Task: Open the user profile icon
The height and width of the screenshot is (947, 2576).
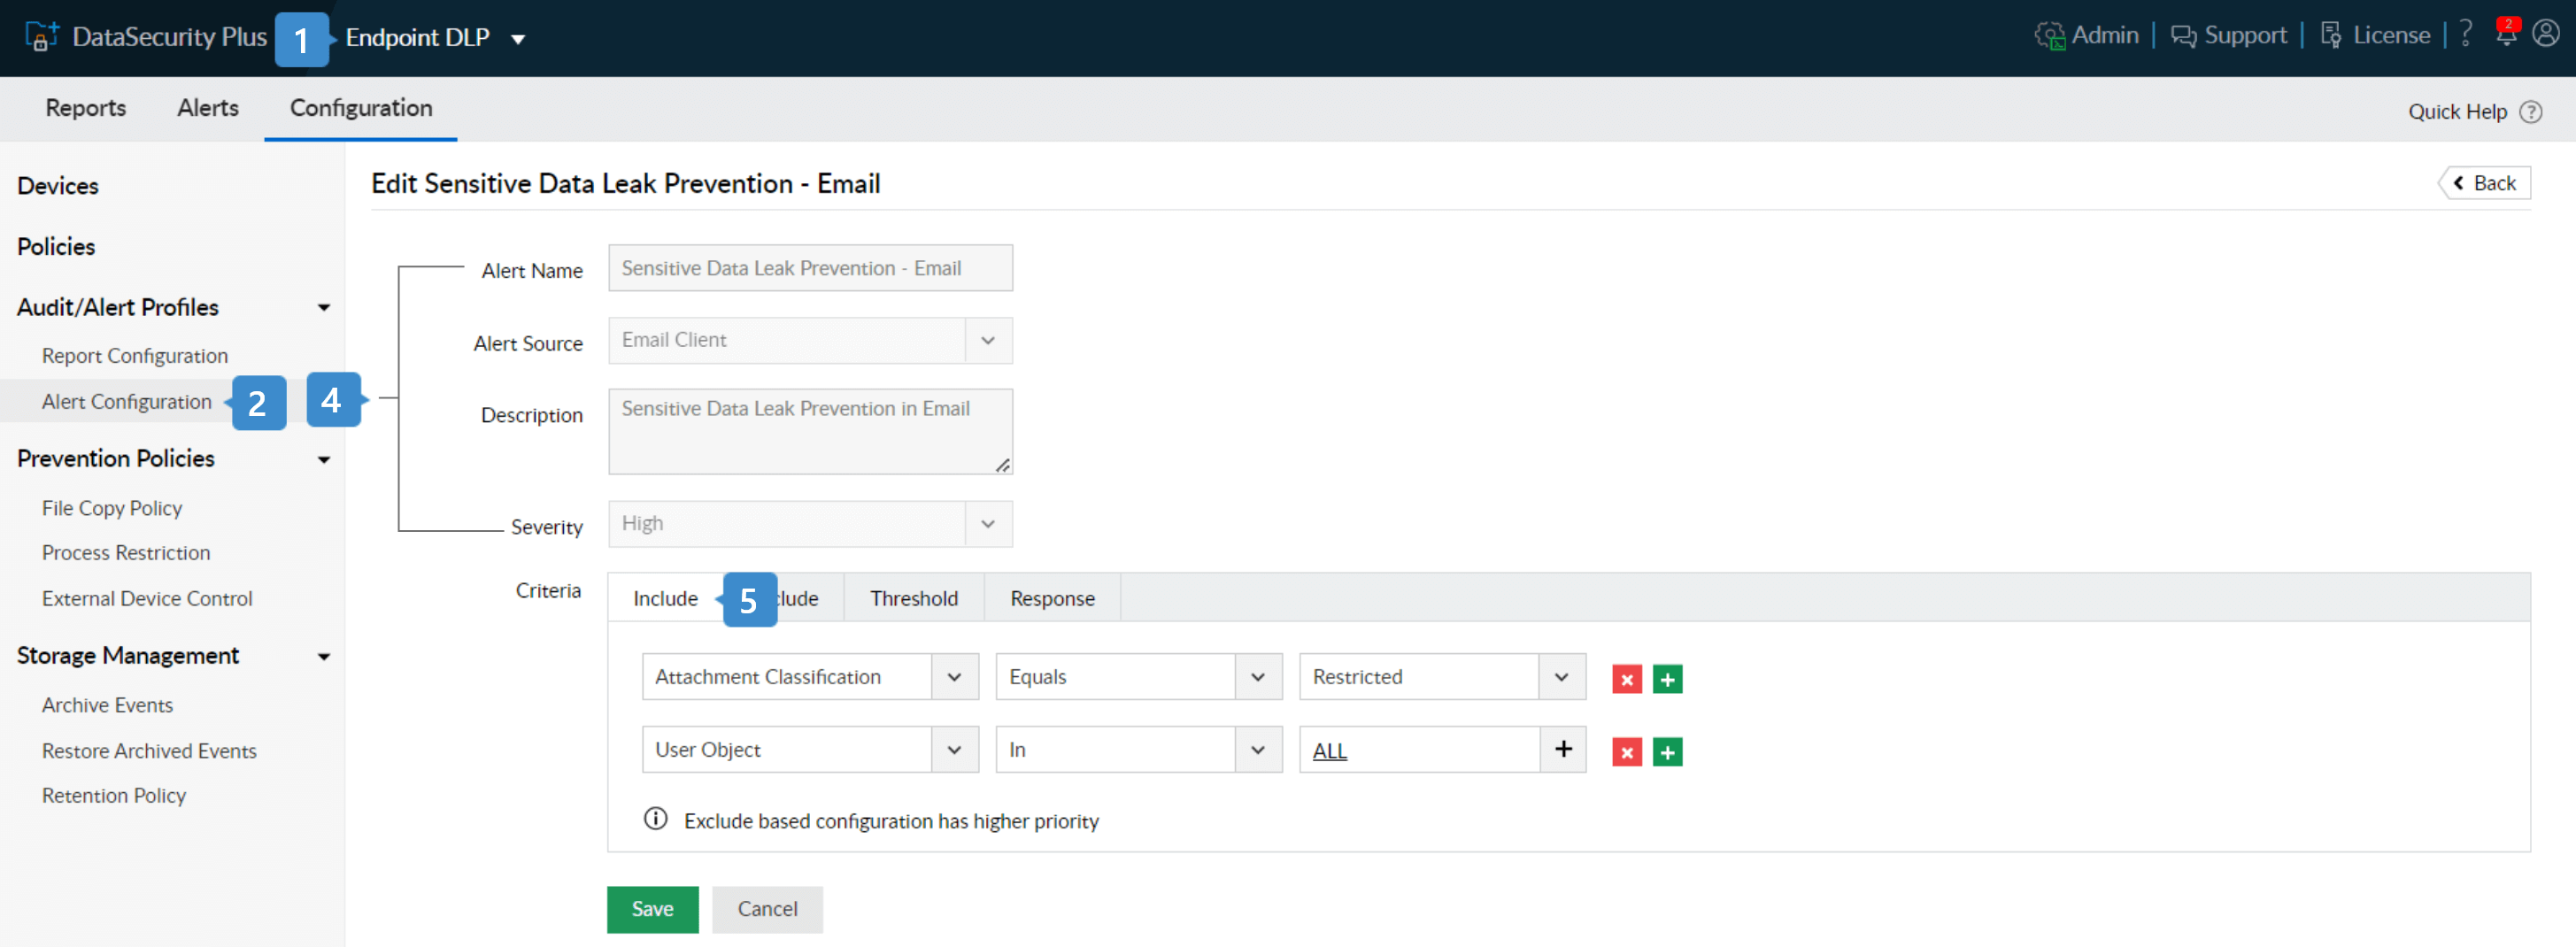Action: [2546, 35]
